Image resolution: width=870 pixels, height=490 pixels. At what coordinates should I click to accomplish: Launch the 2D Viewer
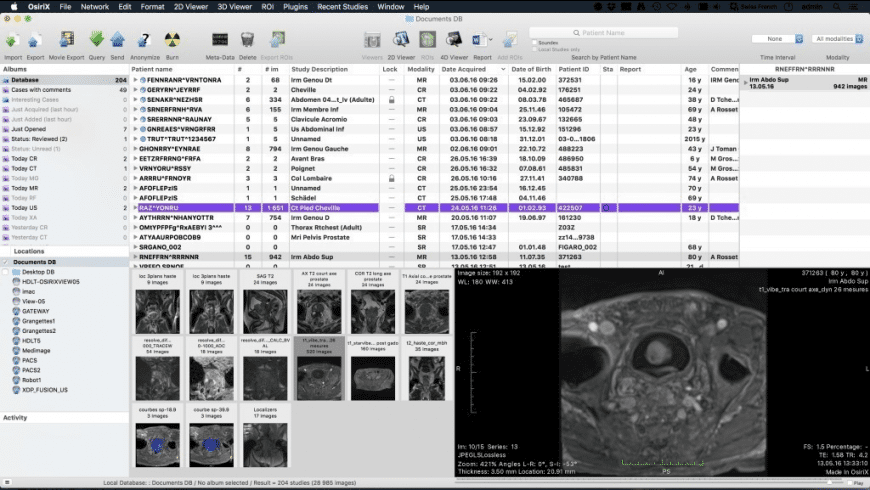tap(401, 41)
